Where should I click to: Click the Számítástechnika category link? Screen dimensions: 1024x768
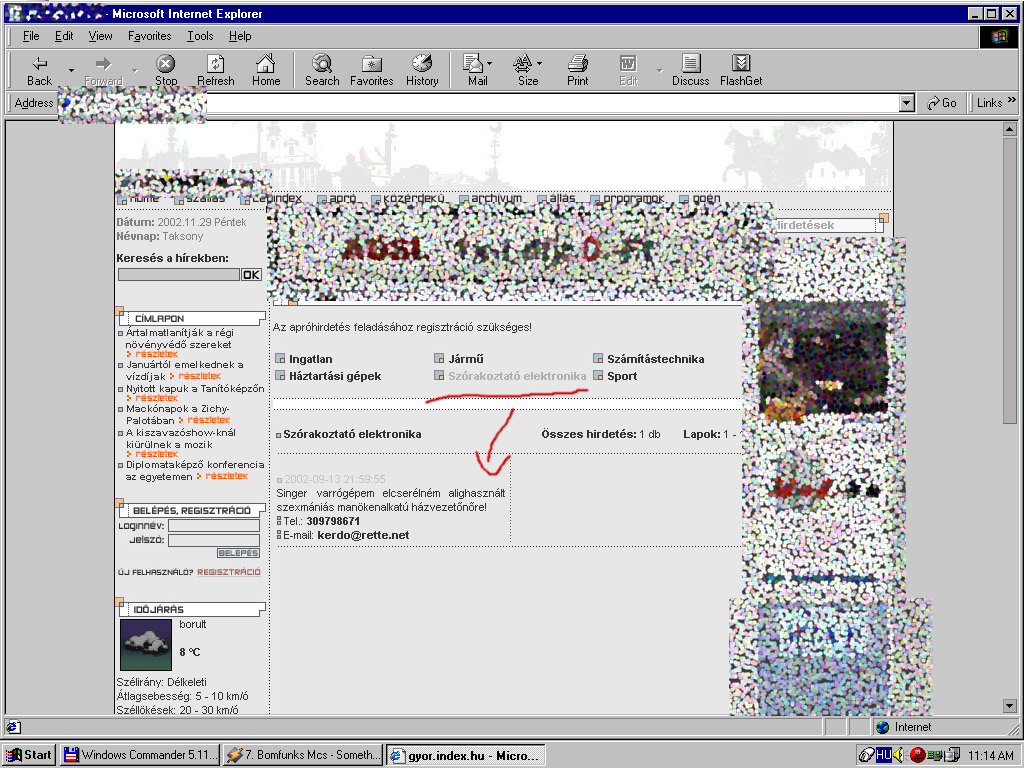point(655,359)
